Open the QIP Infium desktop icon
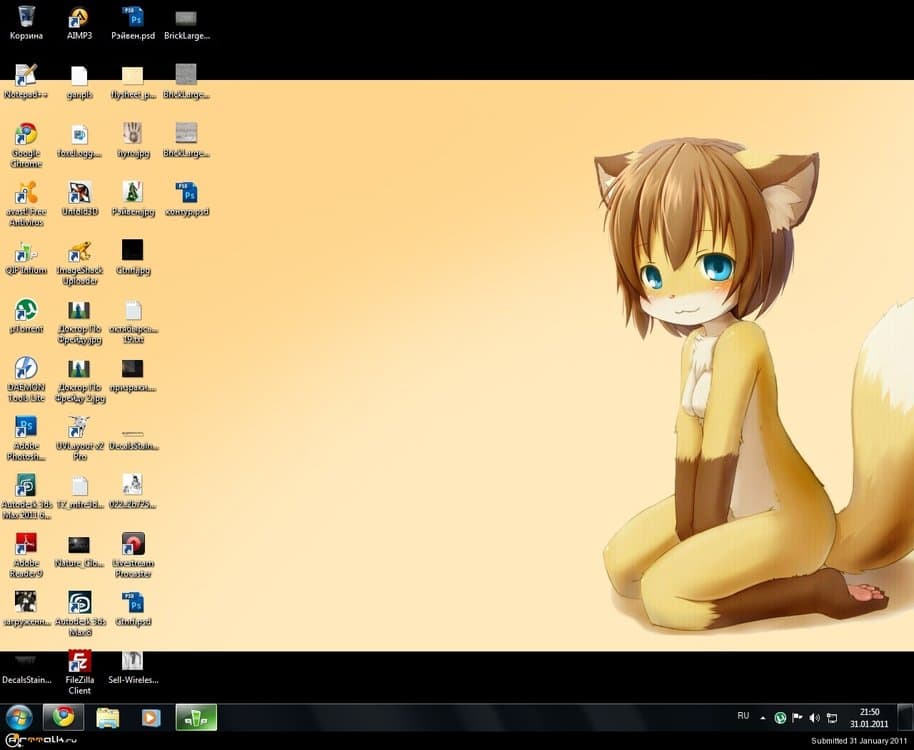Viewport: 914px width, 750px height. [x=26, y=252]
